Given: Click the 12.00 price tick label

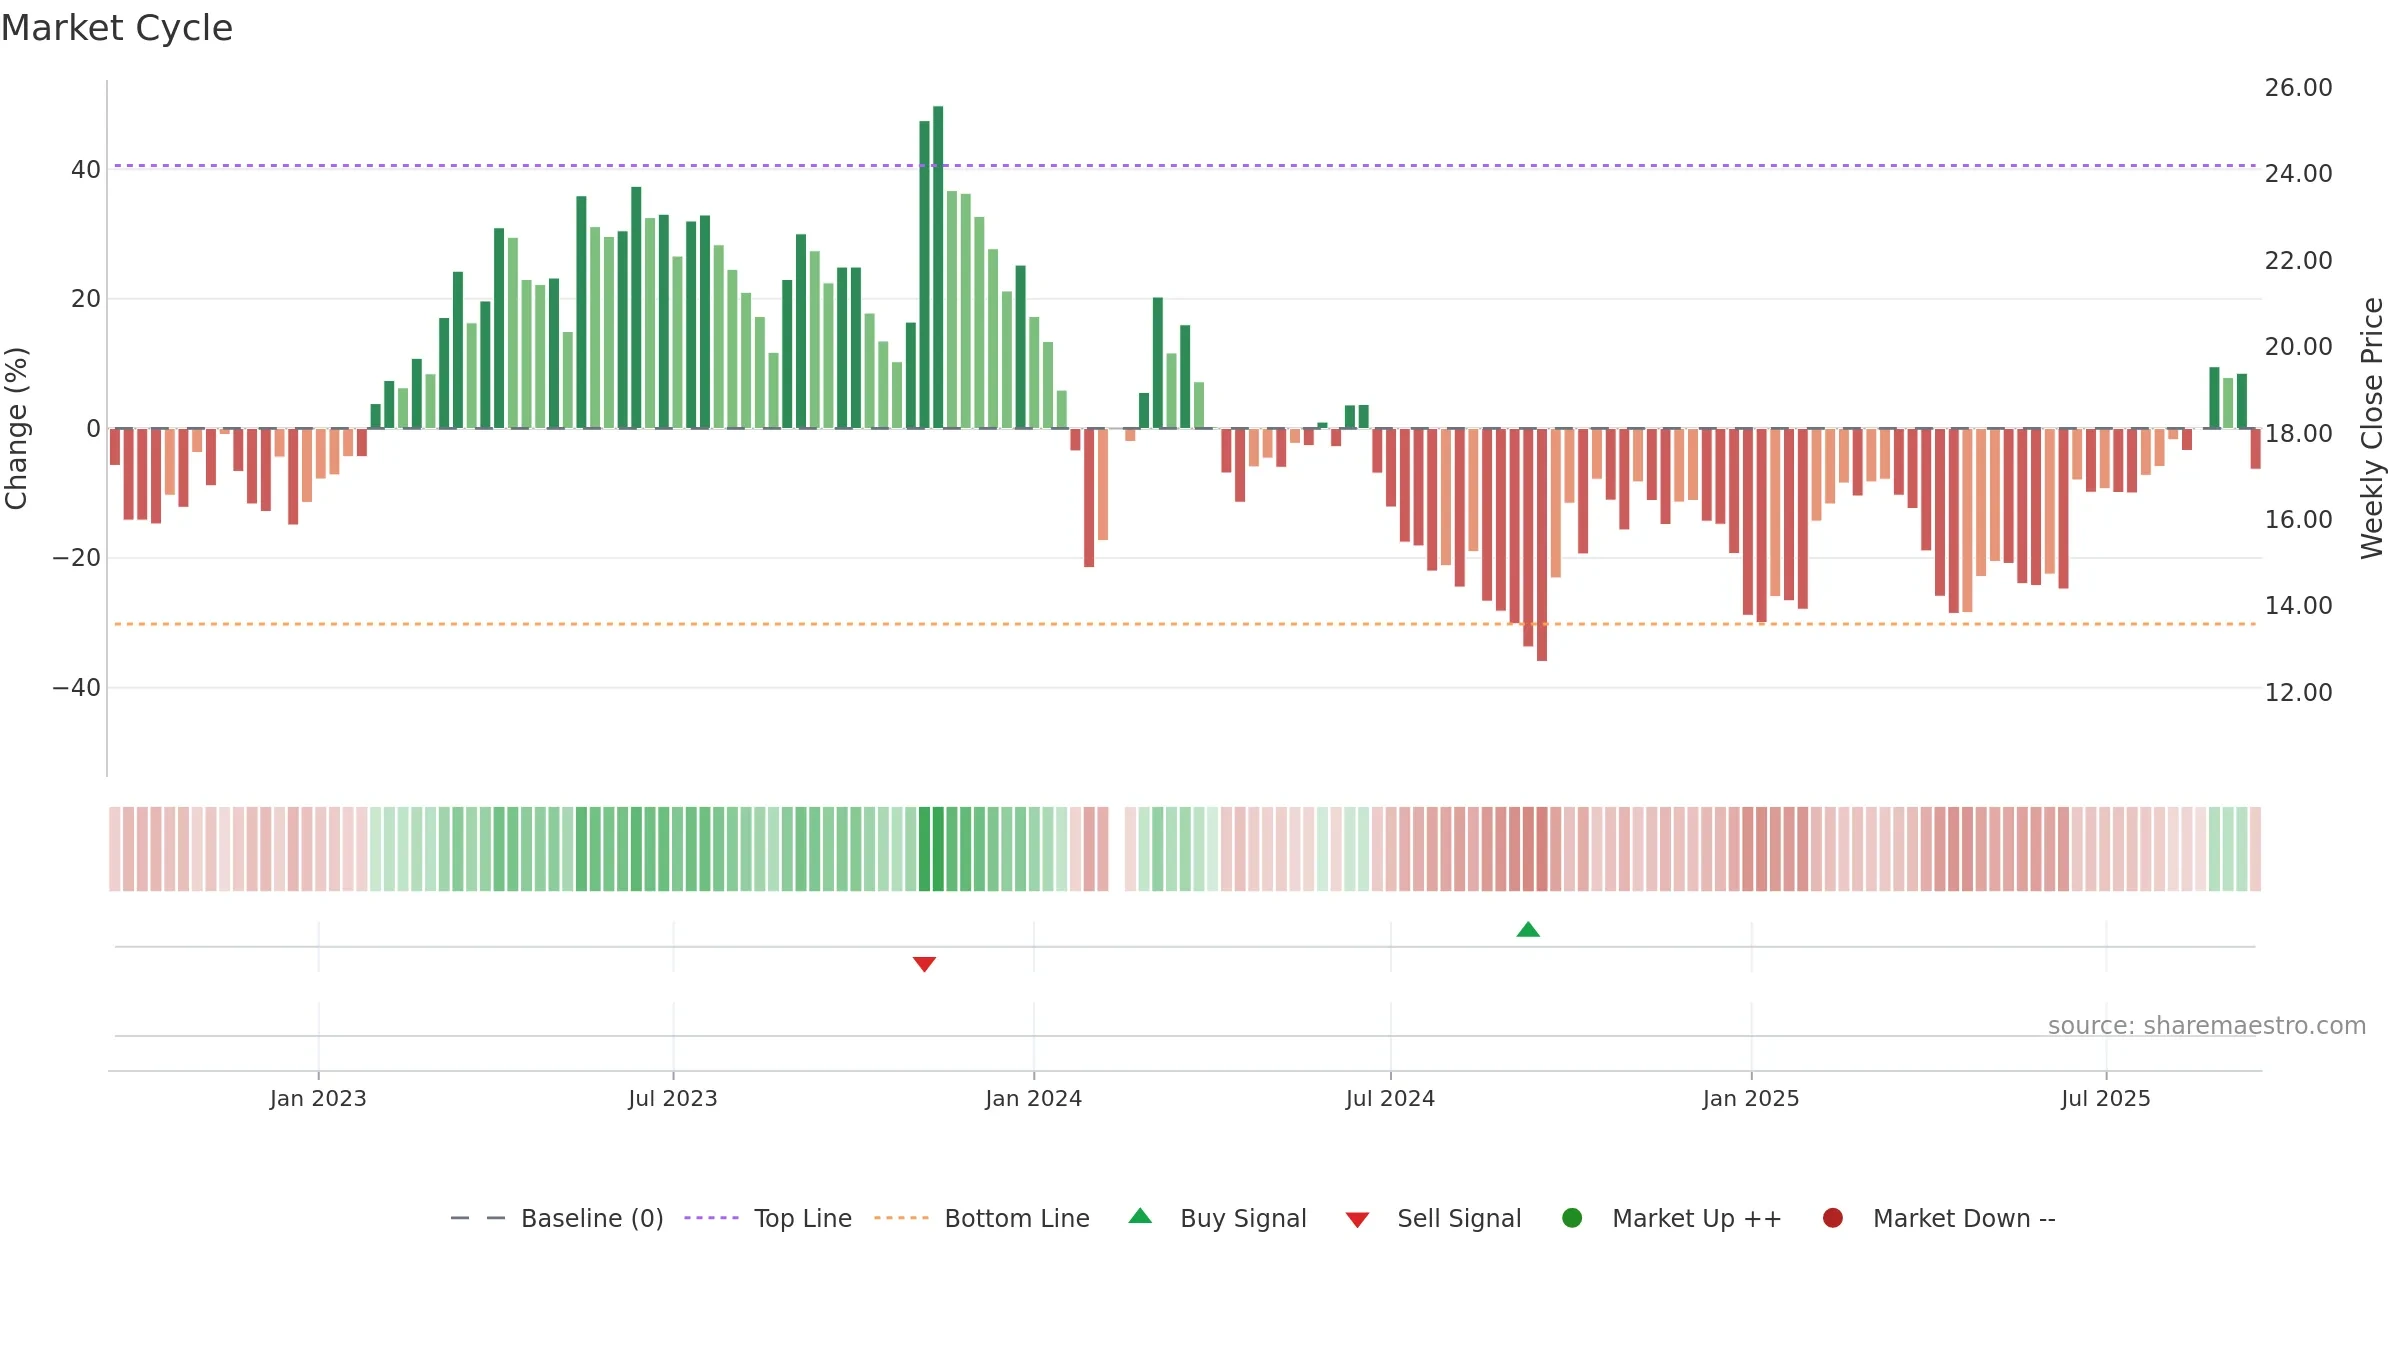Looking at the screenshot, I should coord(2298,693).
